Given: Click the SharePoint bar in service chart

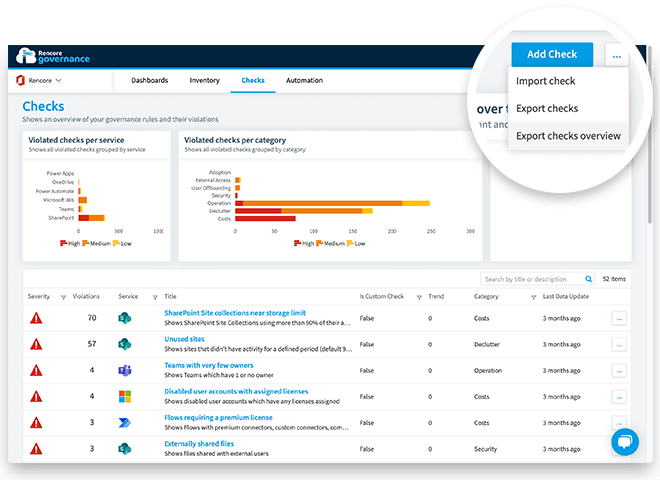Looking at the screenshot, I should tap(91, 218).
